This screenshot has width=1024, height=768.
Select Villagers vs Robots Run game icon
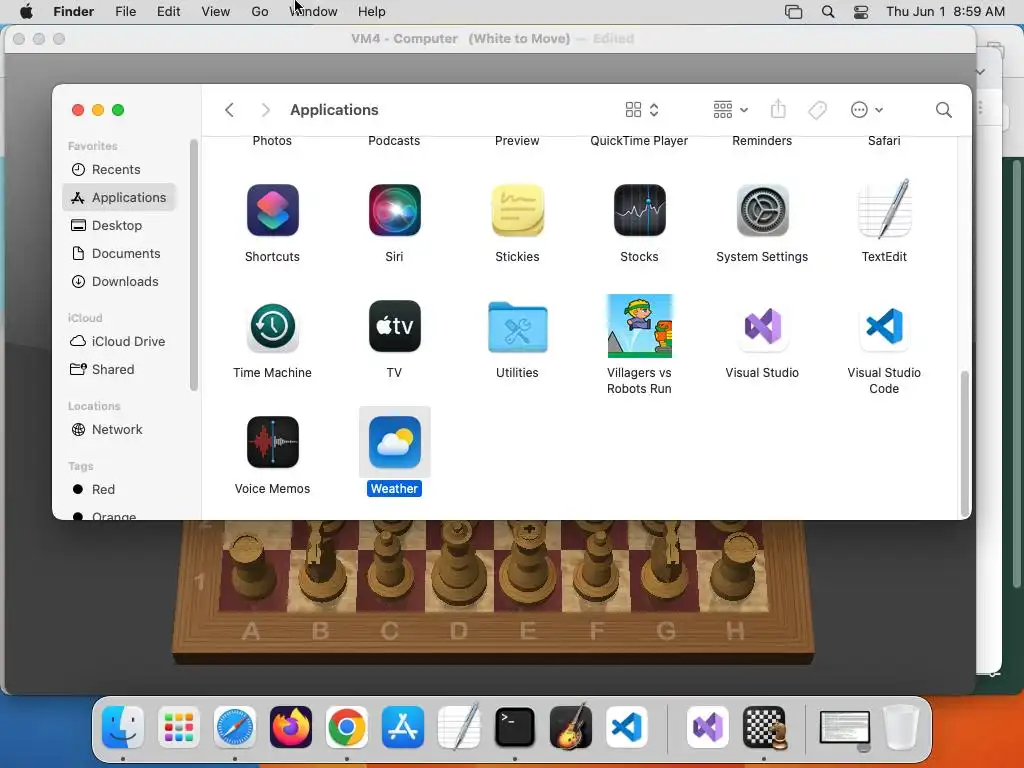point(639,326)
